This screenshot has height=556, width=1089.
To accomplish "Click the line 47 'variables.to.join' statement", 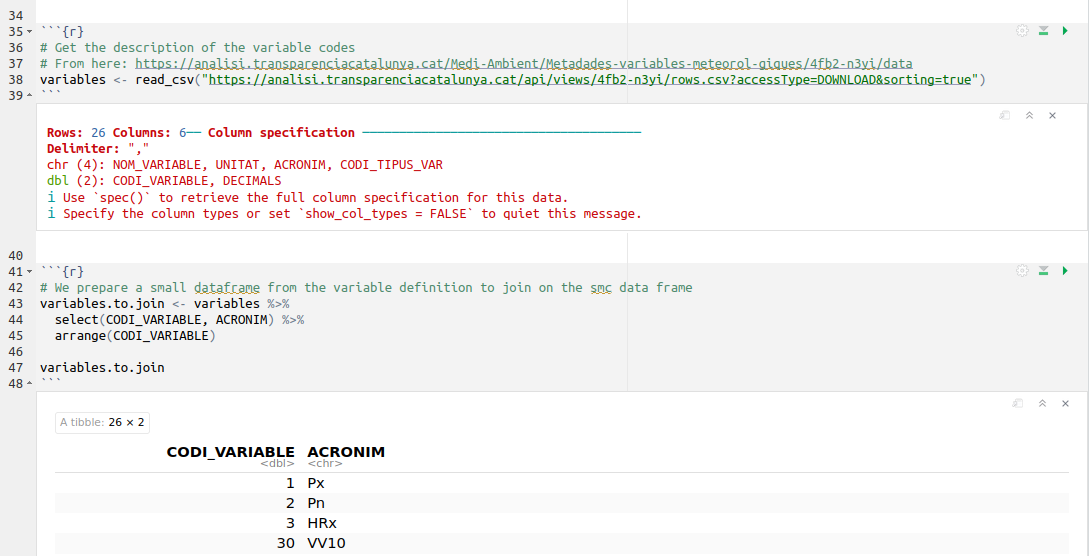I will click(x=102, y=368).
